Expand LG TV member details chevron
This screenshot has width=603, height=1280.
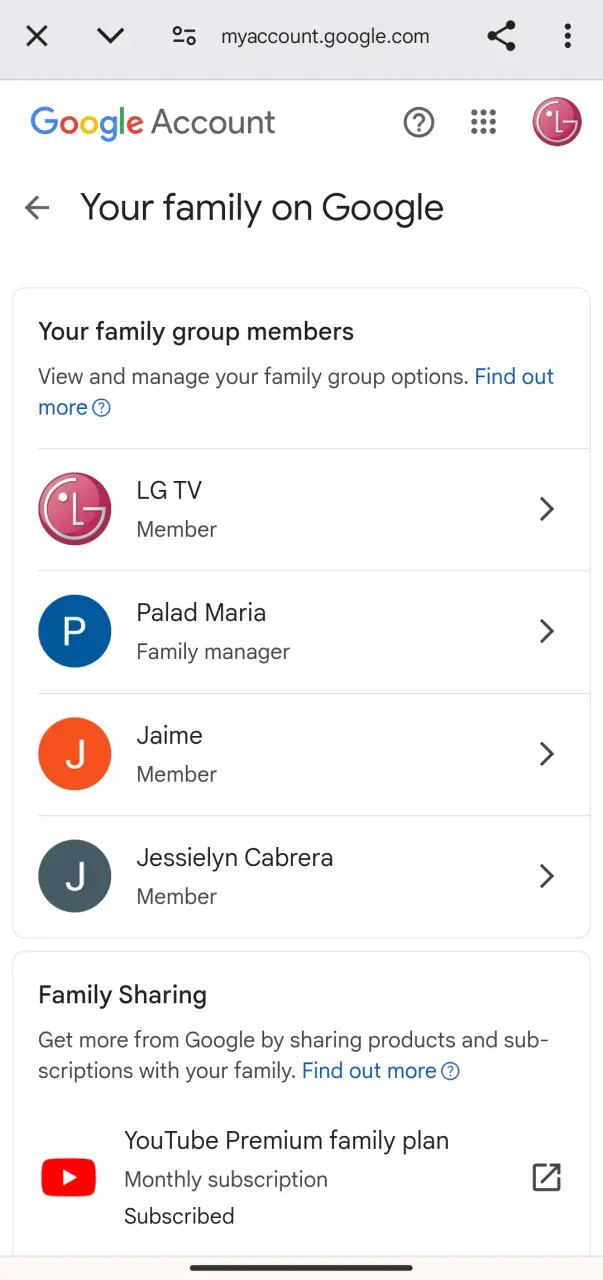(x=547, y=509)
